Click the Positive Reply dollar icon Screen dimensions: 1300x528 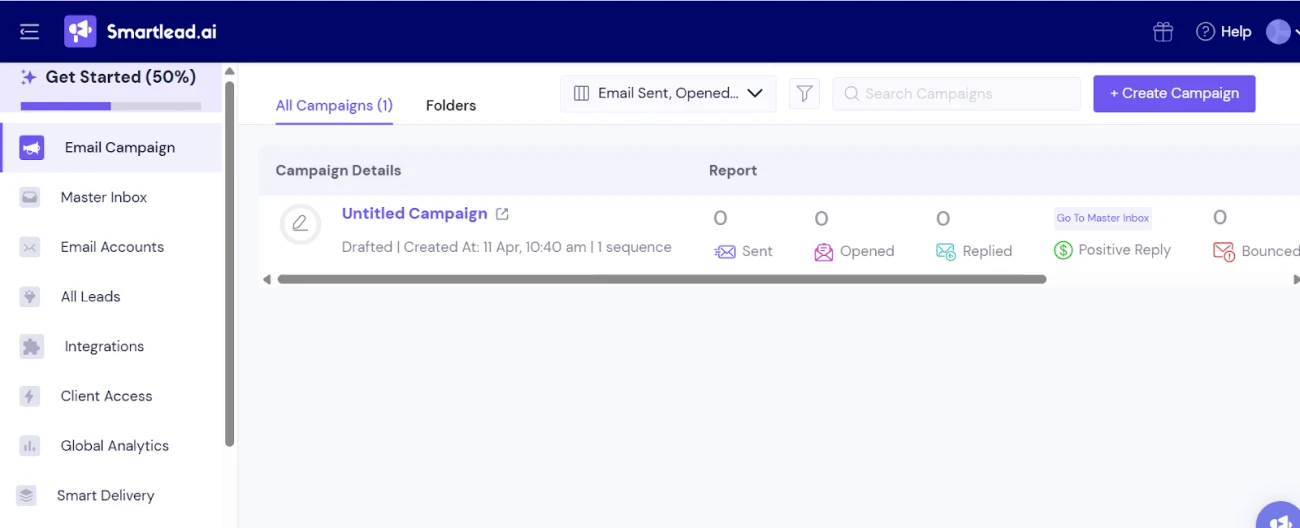pyautogui.click(x=1063, y=250)
